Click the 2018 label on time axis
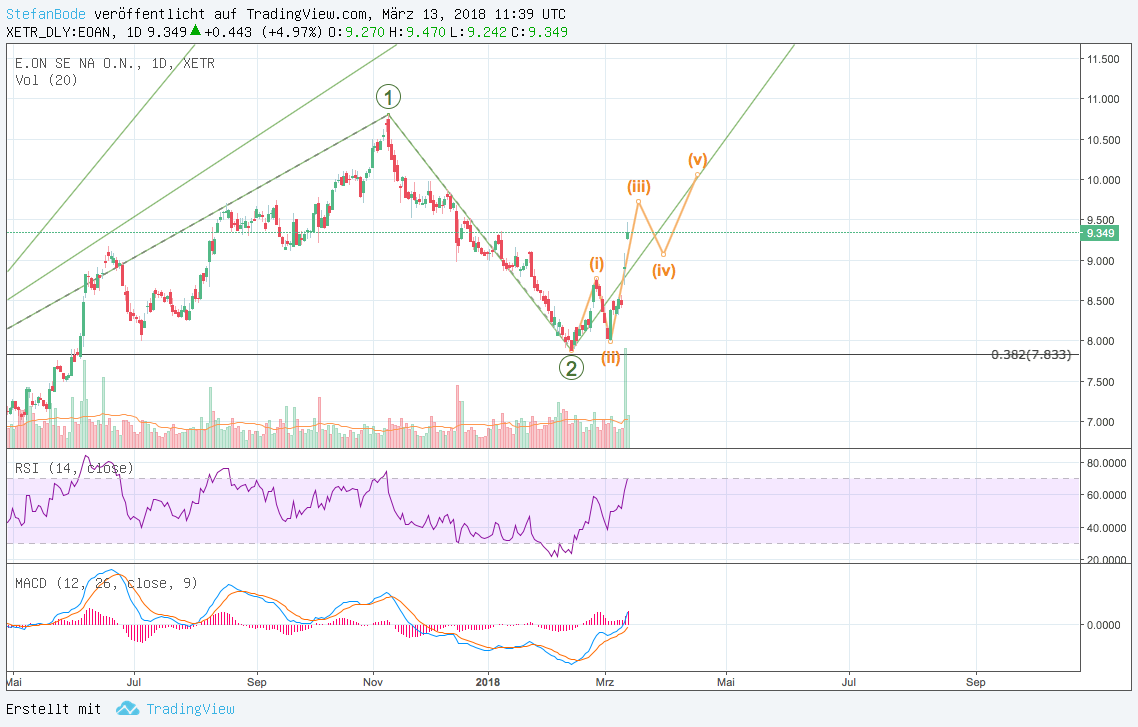1138x727 pixels. [488, 682]
